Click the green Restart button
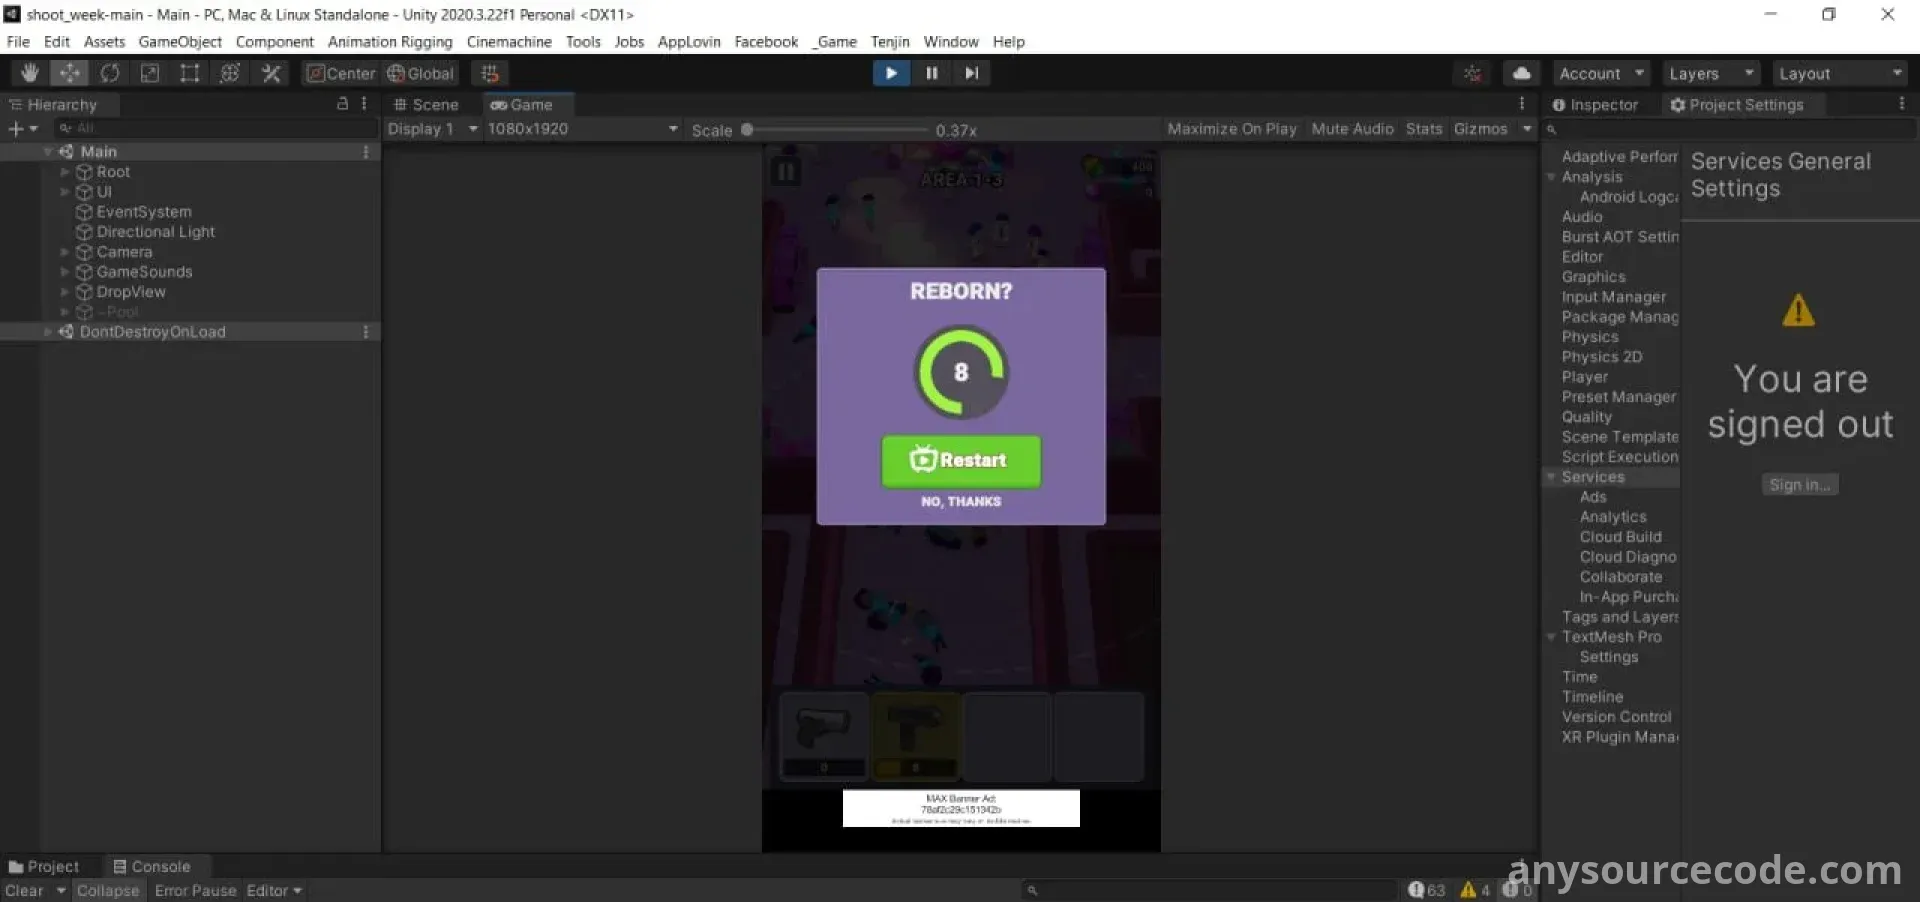1920x902 pixels. [960, 460]
